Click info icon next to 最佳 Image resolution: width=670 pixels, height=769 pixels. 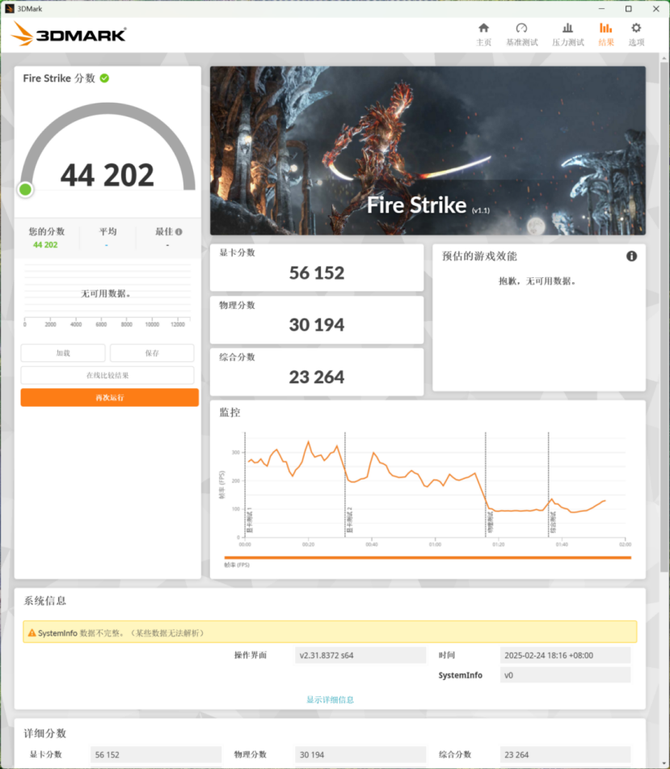pyautogui.click(x=179, y=231)
